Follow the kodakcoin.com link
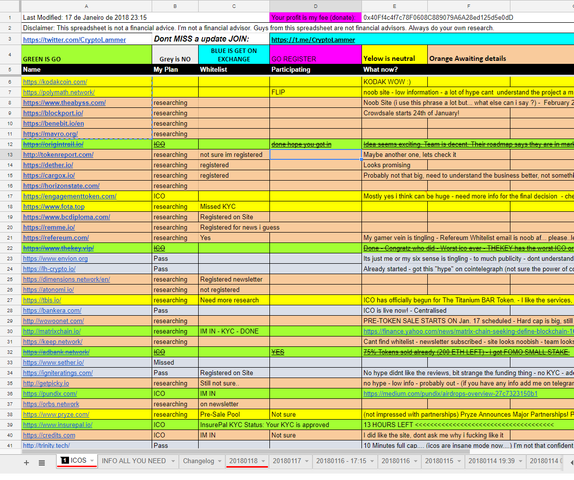Screen dimensions: 574x480 [55, 82]
